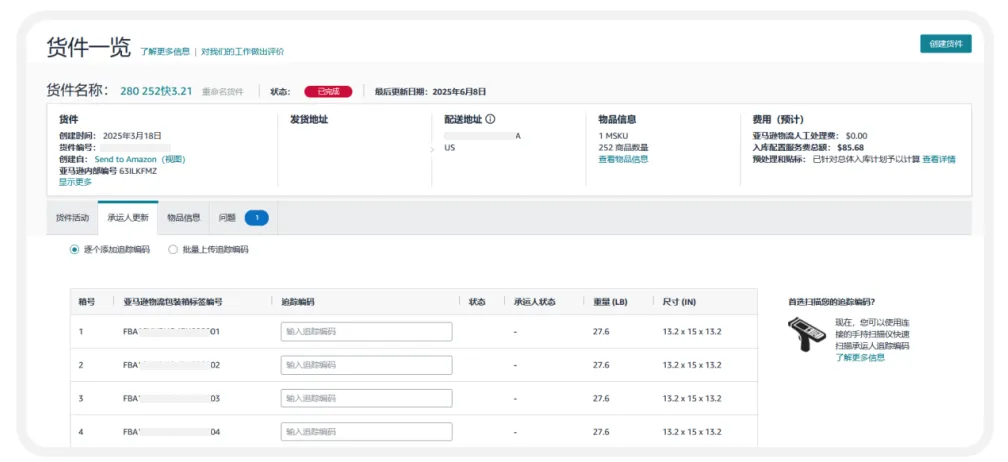Screen dimensions: 1008x462
Task: Click the issues count badge showing 1
Action: pyautogui.click(x=256, y=217)
